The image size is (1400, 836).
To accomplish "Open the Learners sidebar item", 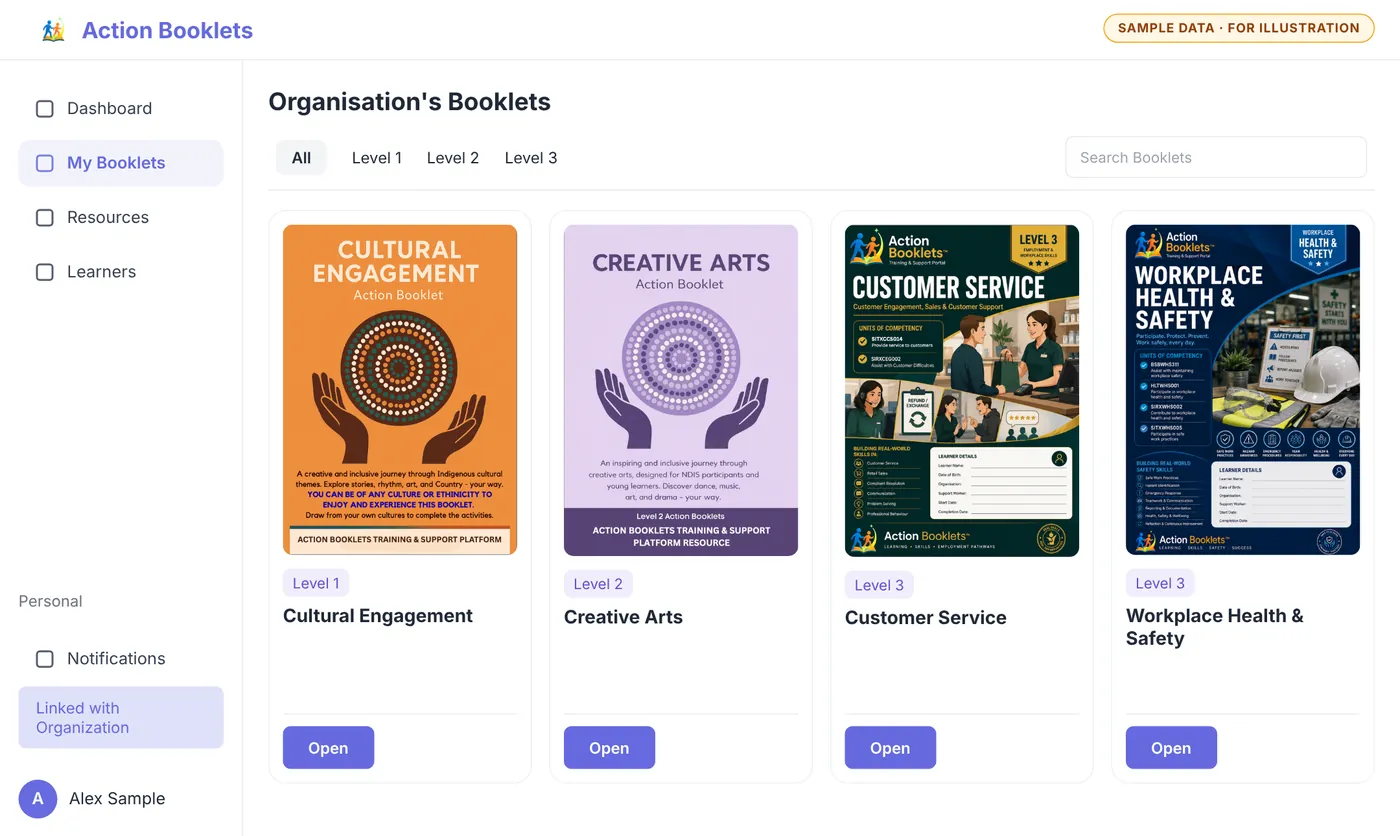I will point(121,272).
